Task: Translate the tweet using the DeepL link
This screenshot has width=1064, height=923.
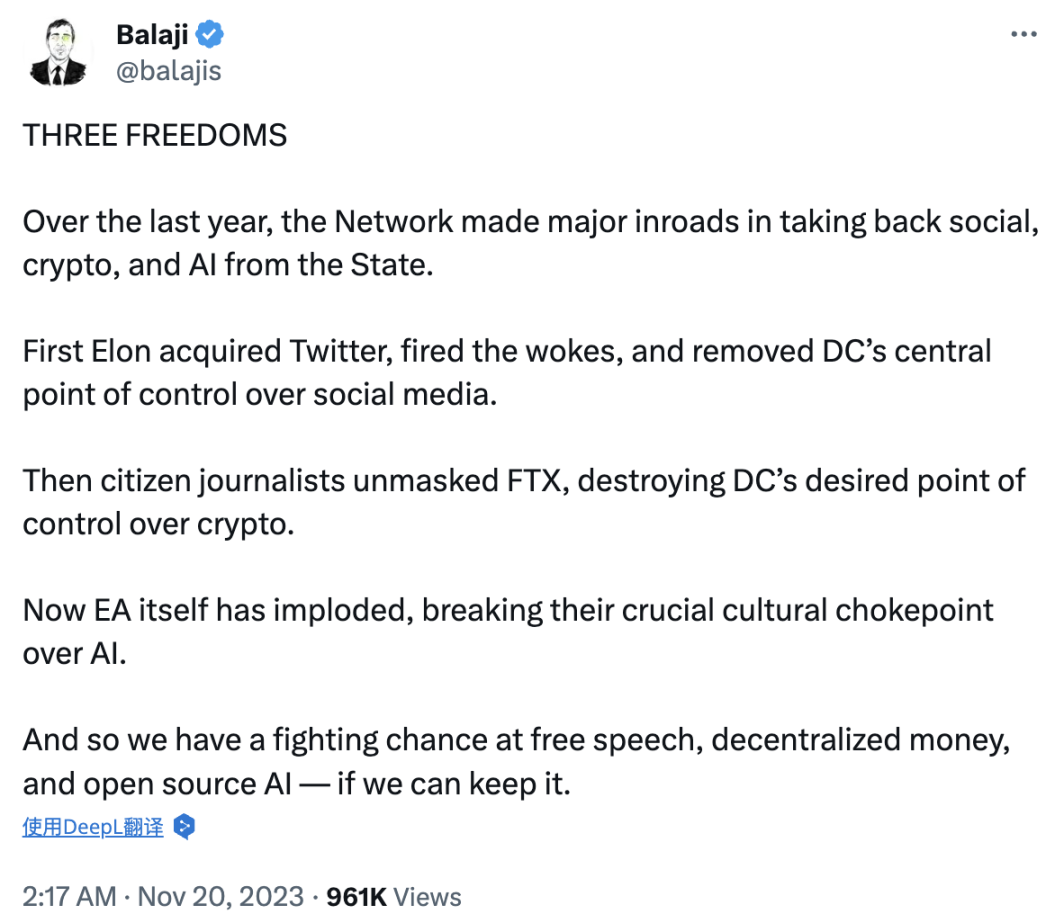Action: pyautogui.click(x=93, y=827)
